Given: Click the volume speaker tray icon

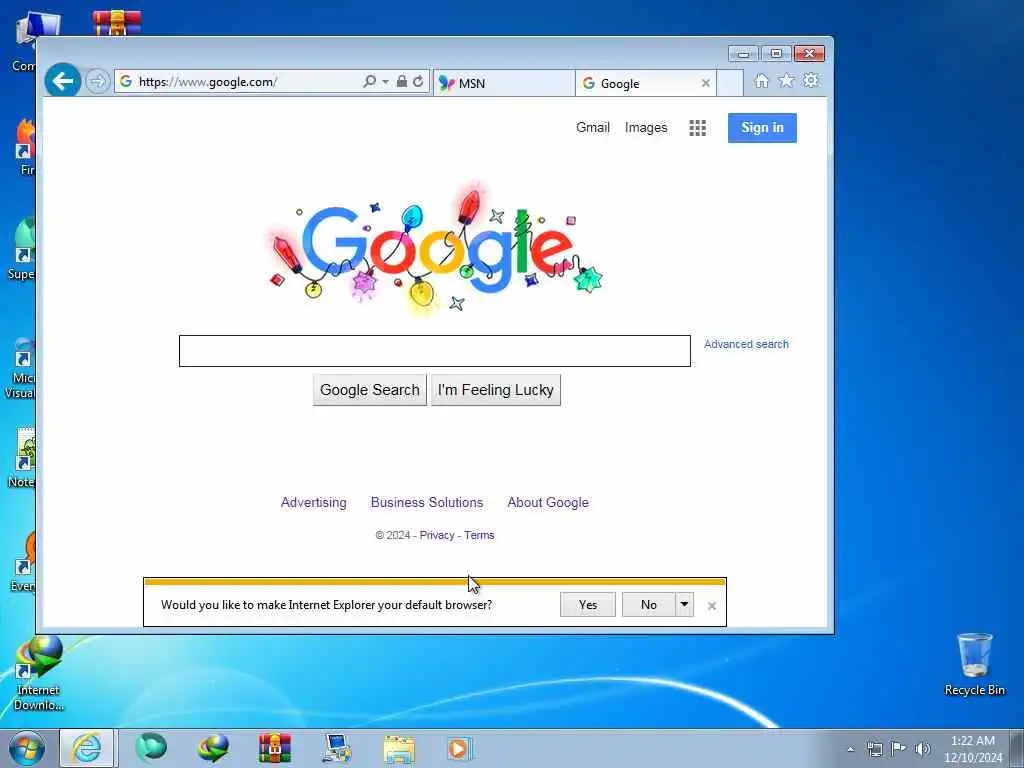Looking at the screenshot, I should point(923,748).
